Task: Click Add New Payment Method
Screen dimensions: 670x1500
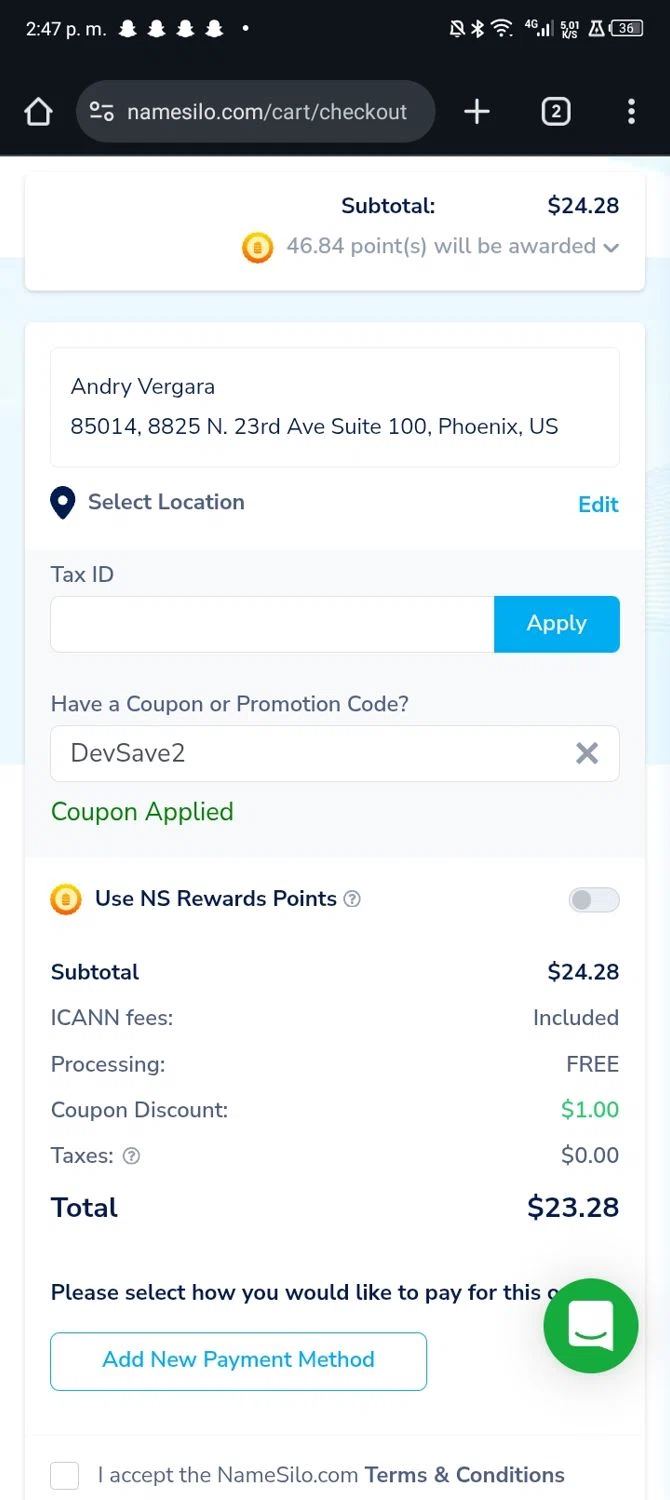Action: [238, 1360]
